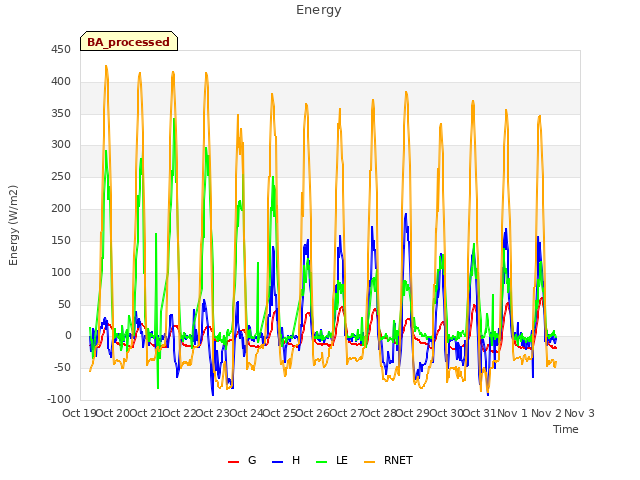Click the Energy chart title
The width and height of the screenshot is (640, 480).
[319, 10]
